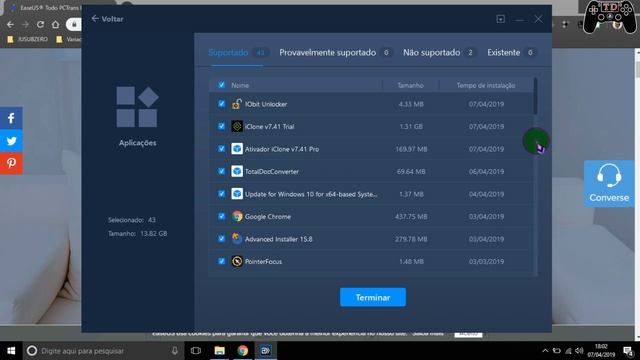Uncheck Advanced Installer 15.8
640x360 pixels.
[221, 238]
